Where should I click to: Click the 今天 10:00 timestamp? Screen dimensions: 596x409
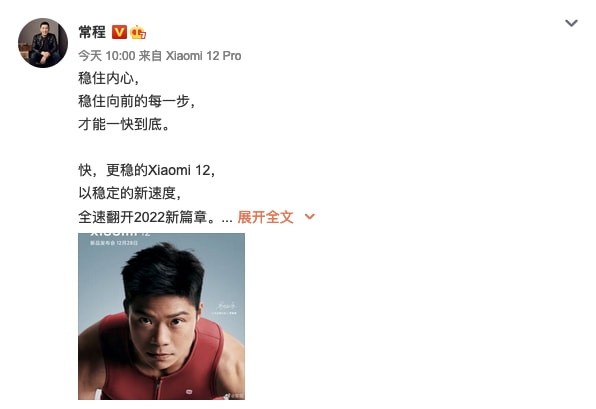[x=107, y=56]
